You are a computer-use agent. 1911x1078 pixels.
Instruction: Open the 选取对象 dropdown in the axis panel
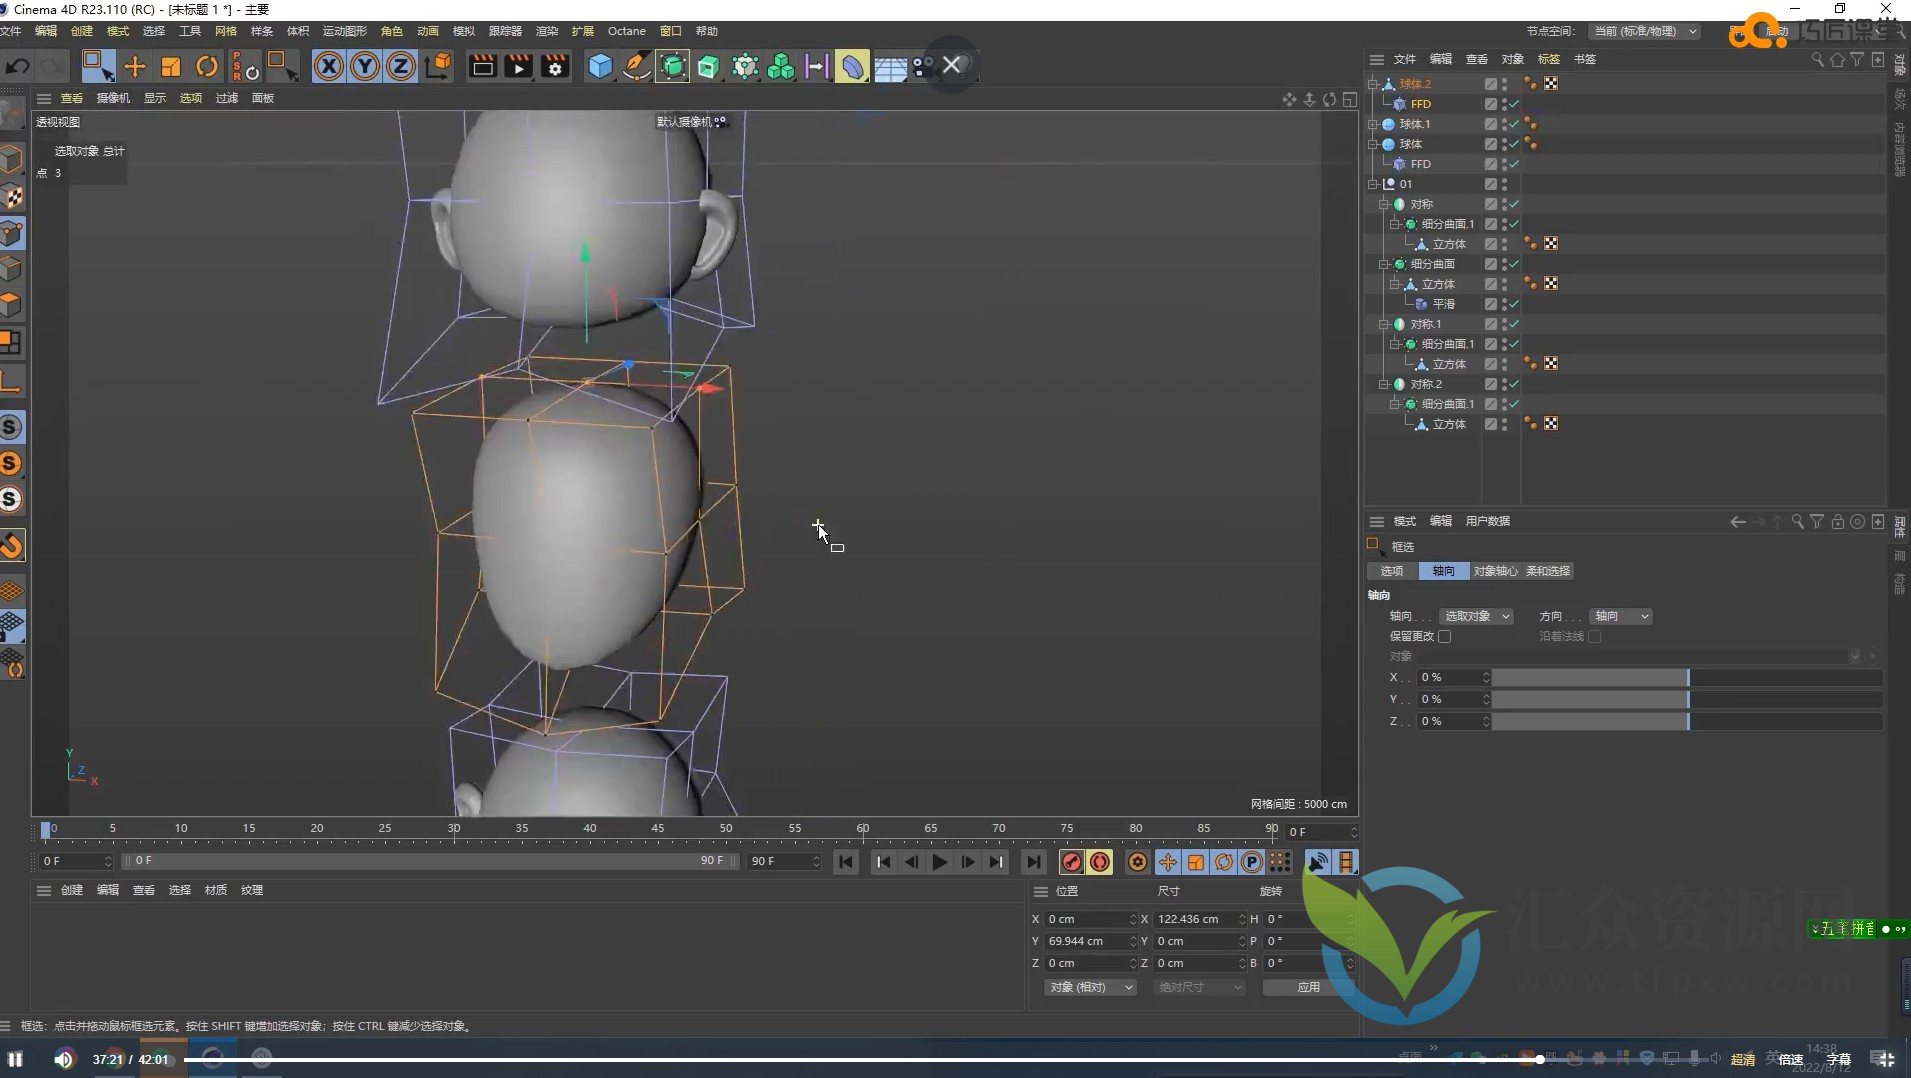(x=1477, y=616)
